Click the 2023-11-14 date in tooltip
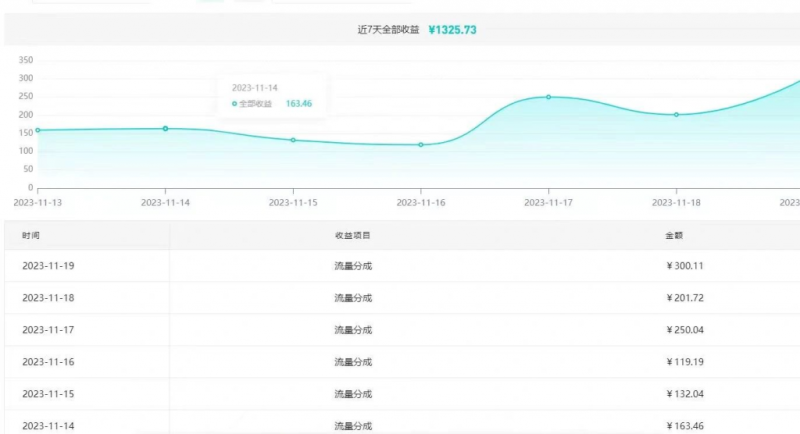Screen dimensions: 800x434 (x=254, y=88)
